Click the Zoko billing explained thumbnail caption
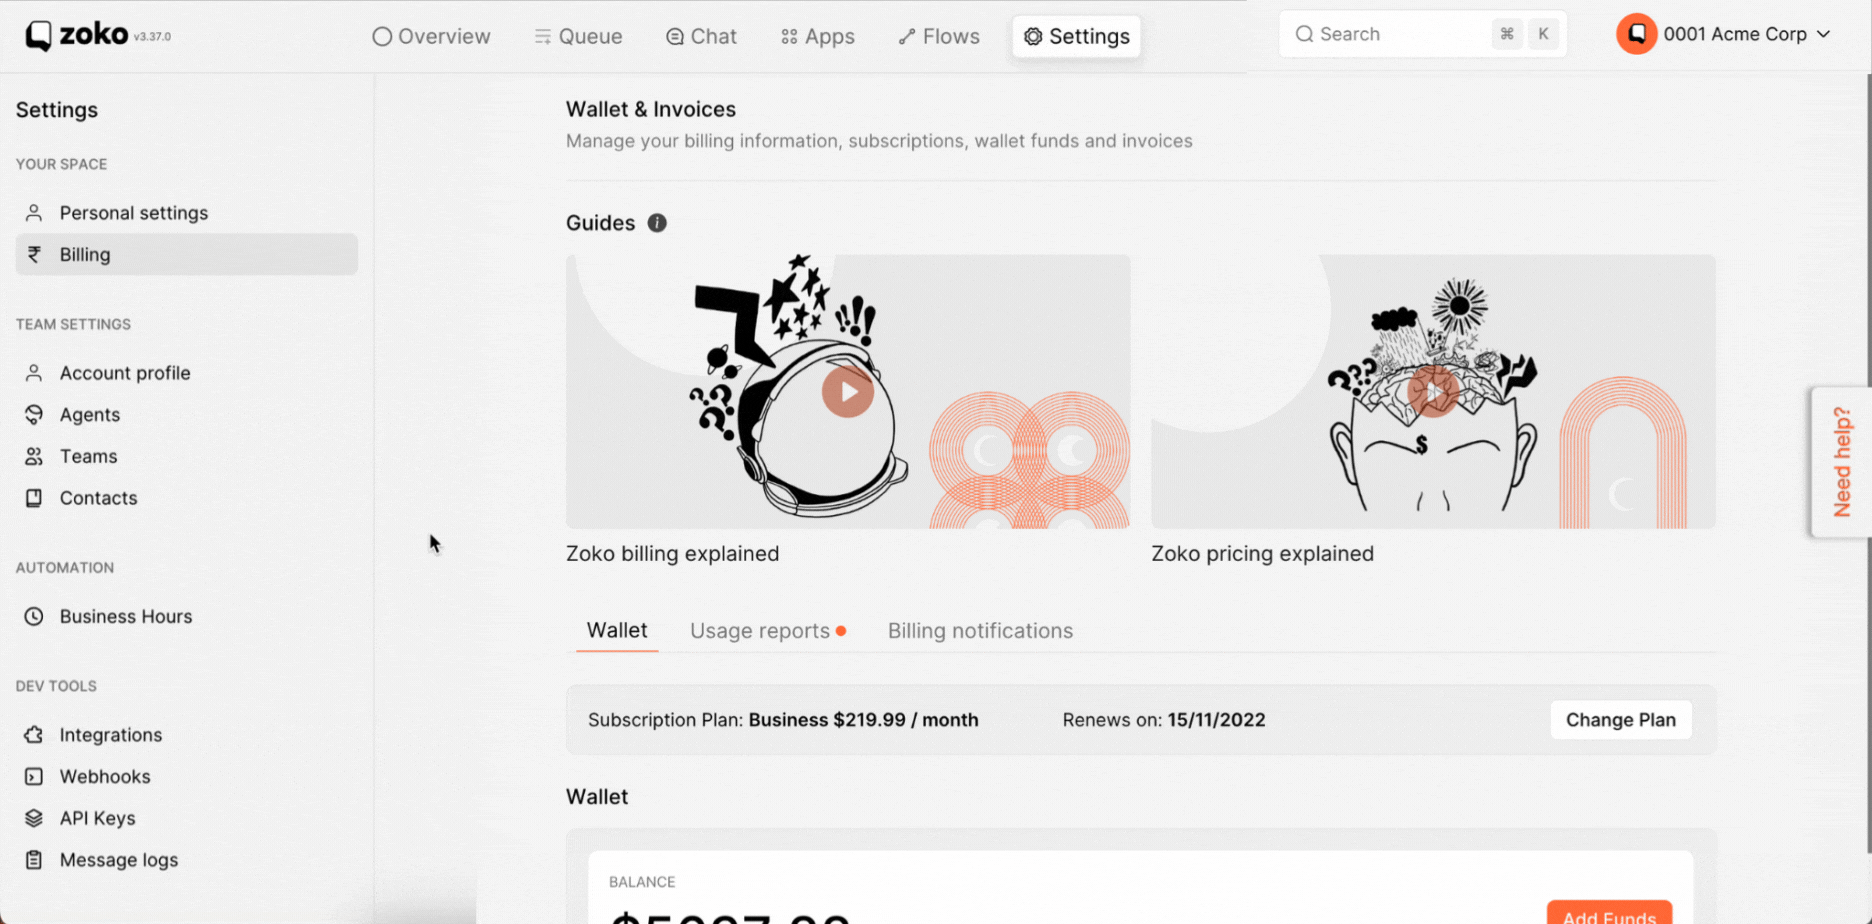1872x924 pixels. 672,554
